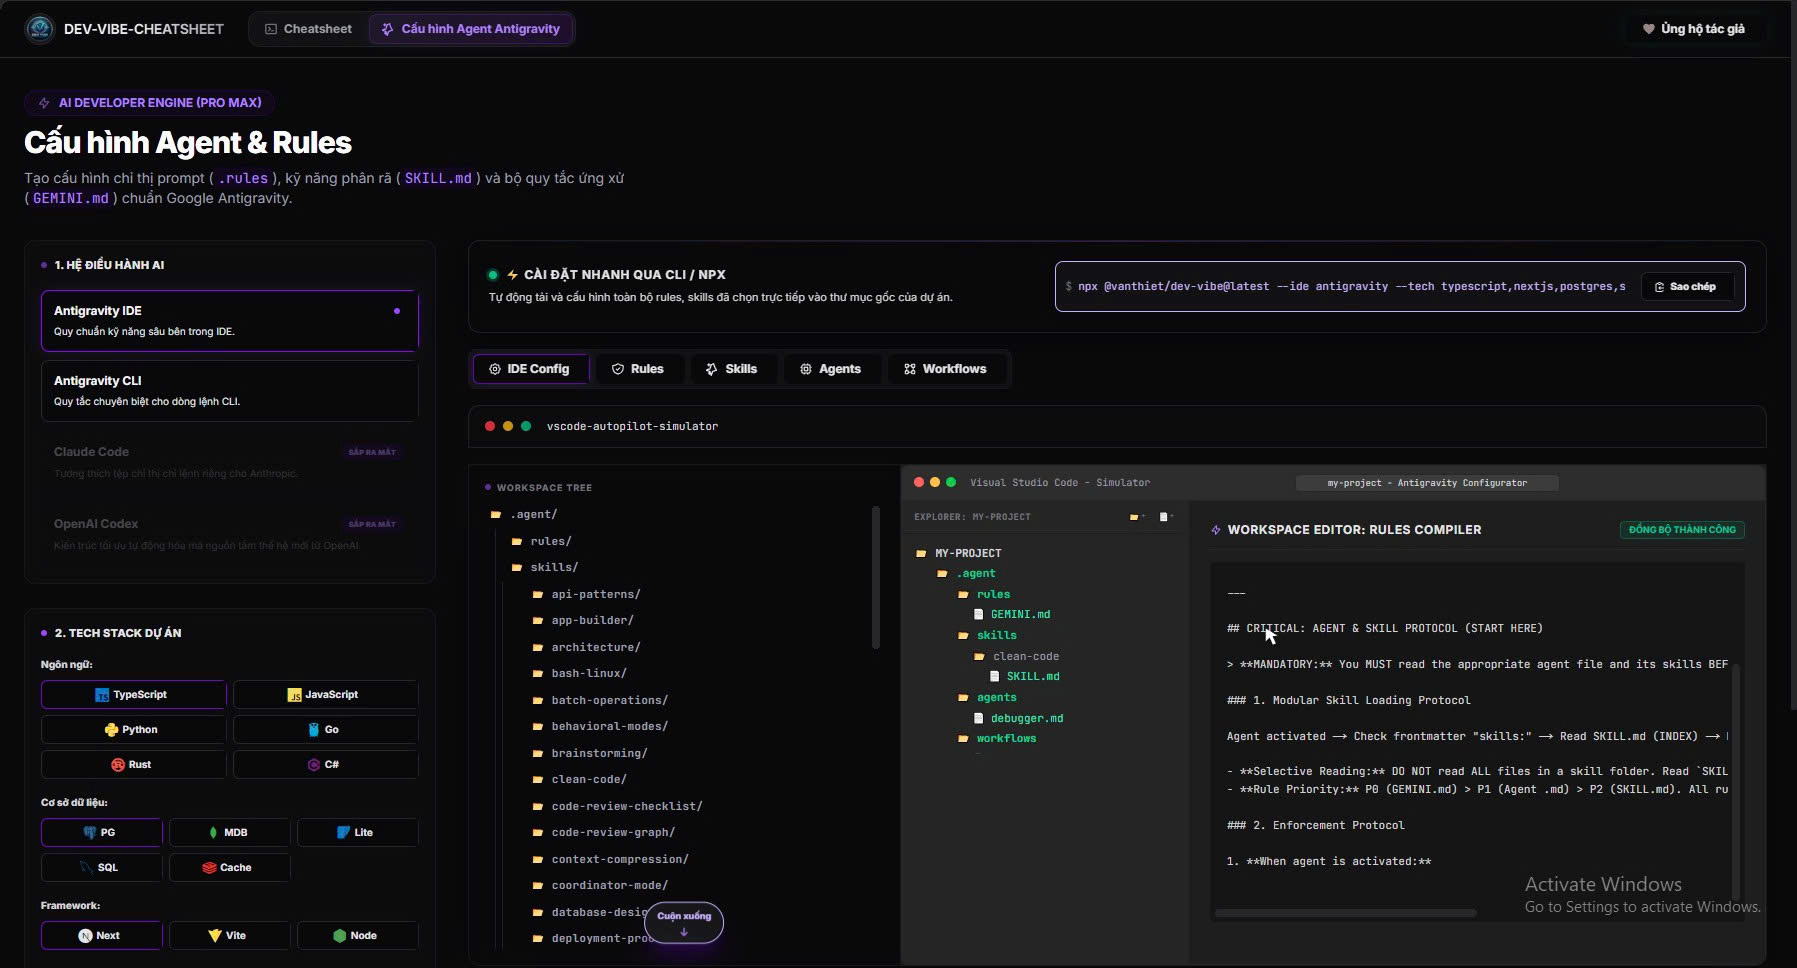Select Cấu hình Agent Antigravity tab
The image size is (1797, 968).
pos(471,29)
